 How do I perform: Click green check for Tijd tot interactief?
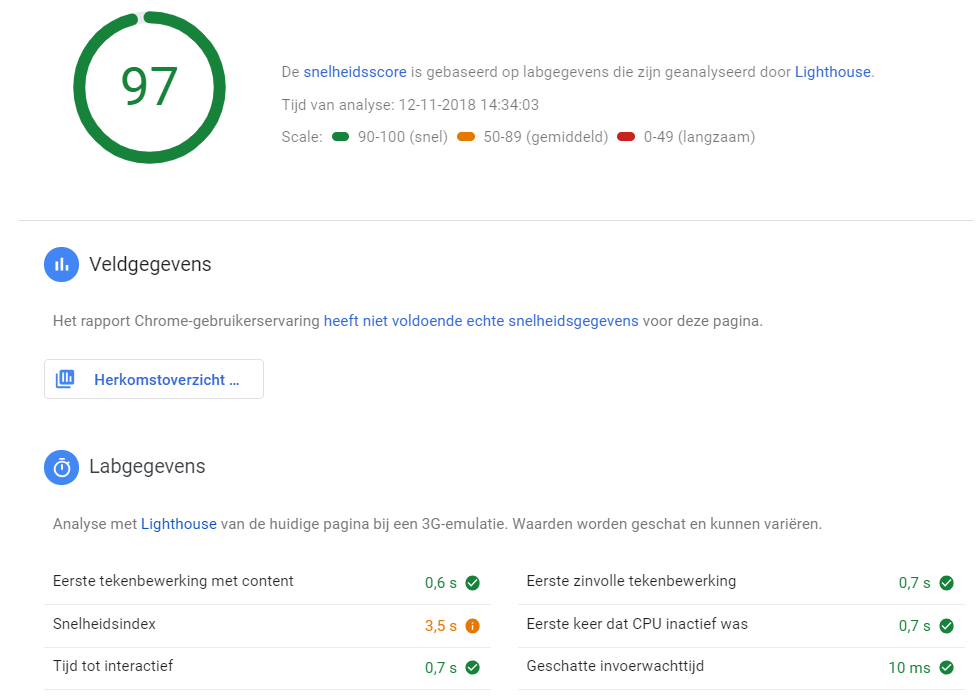pyautogui.click(x=473, y=667)
